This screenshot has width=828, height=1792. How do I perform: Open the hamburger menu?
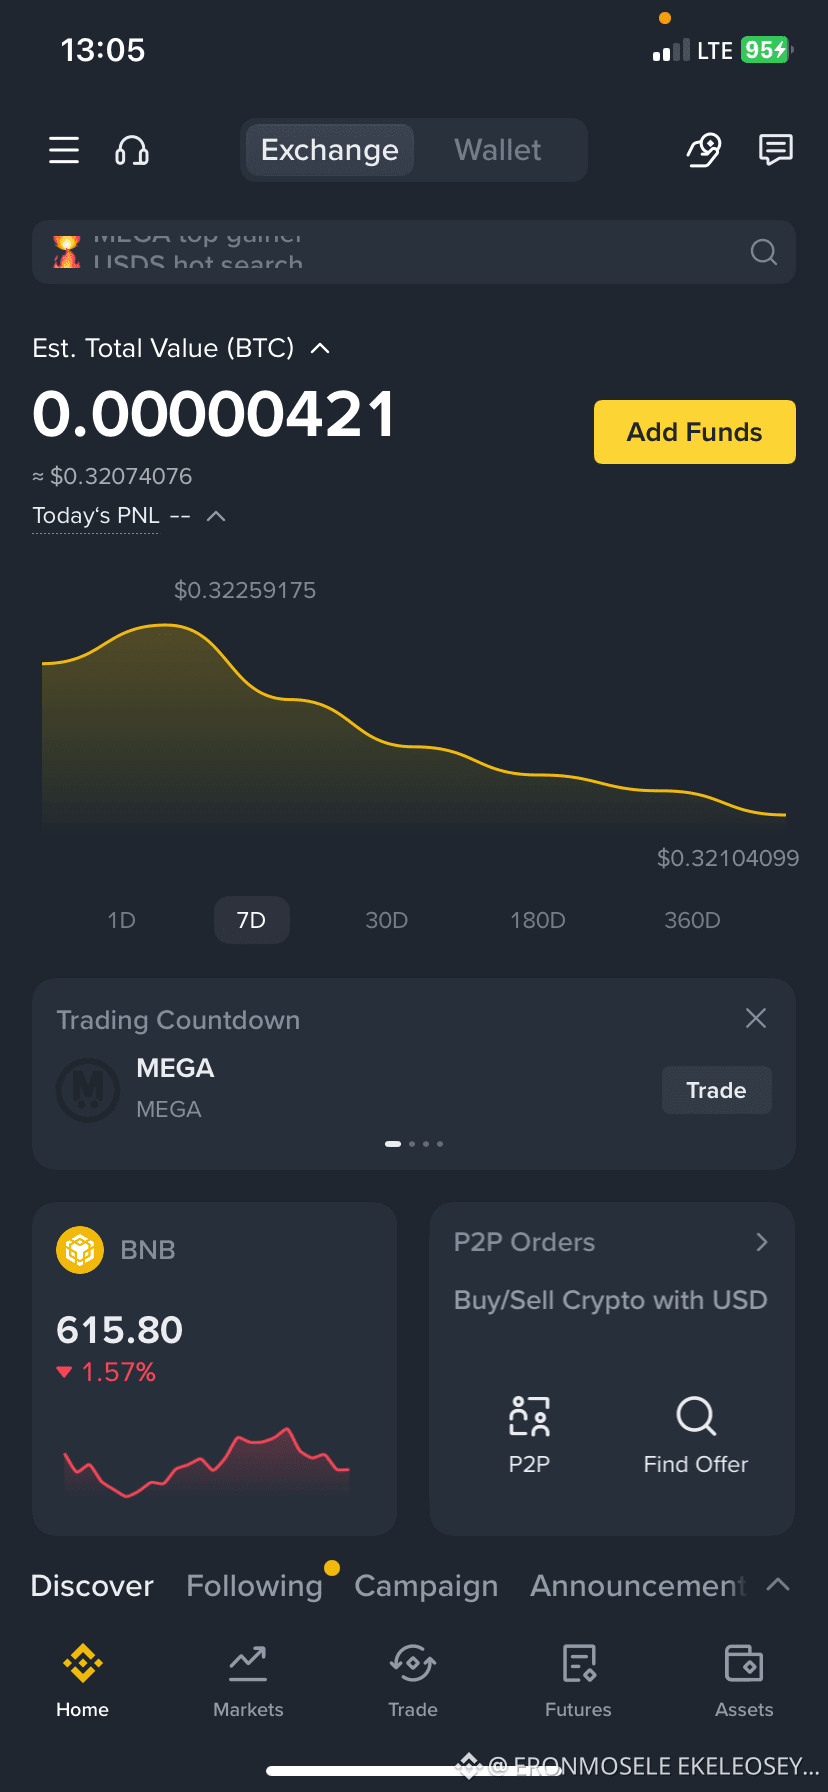pyautogui.click(x=64, y=150)
